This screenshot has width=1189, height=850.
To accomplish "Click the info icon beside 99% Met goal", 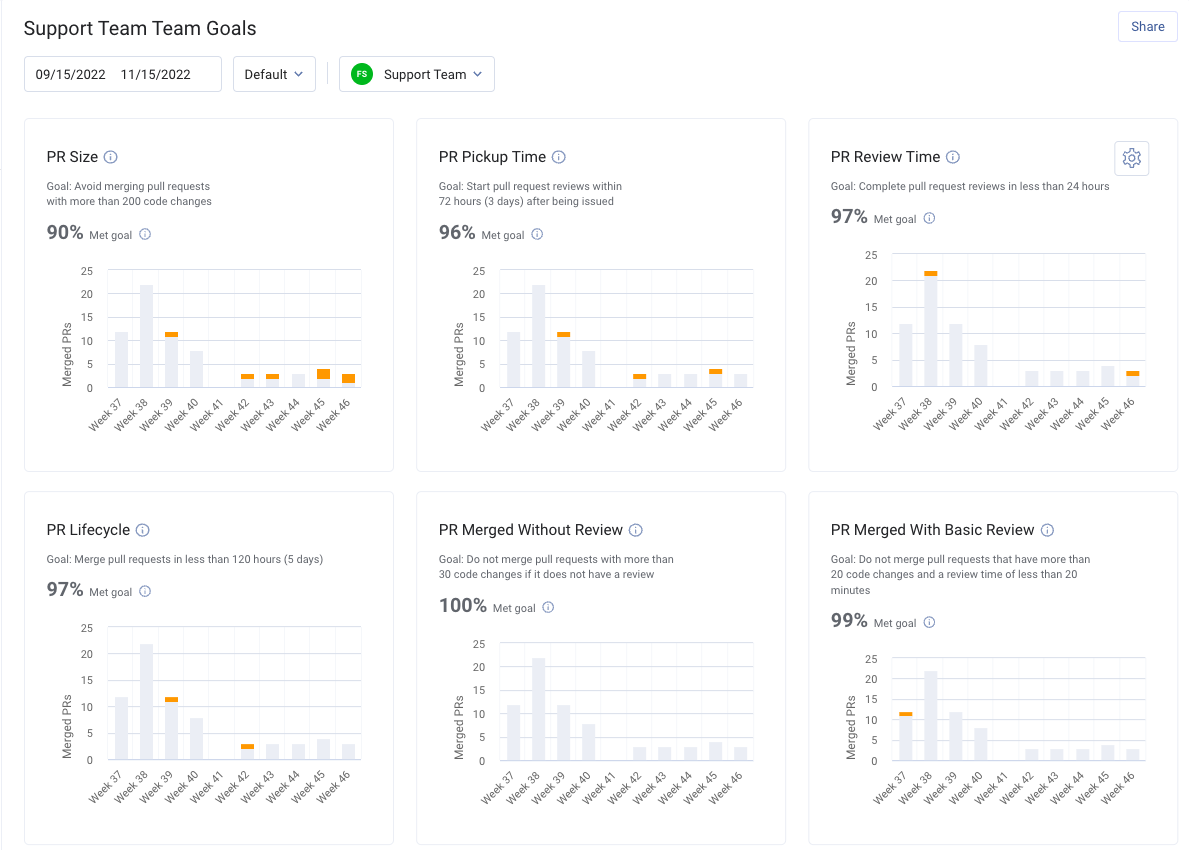I will coord(929,621).
